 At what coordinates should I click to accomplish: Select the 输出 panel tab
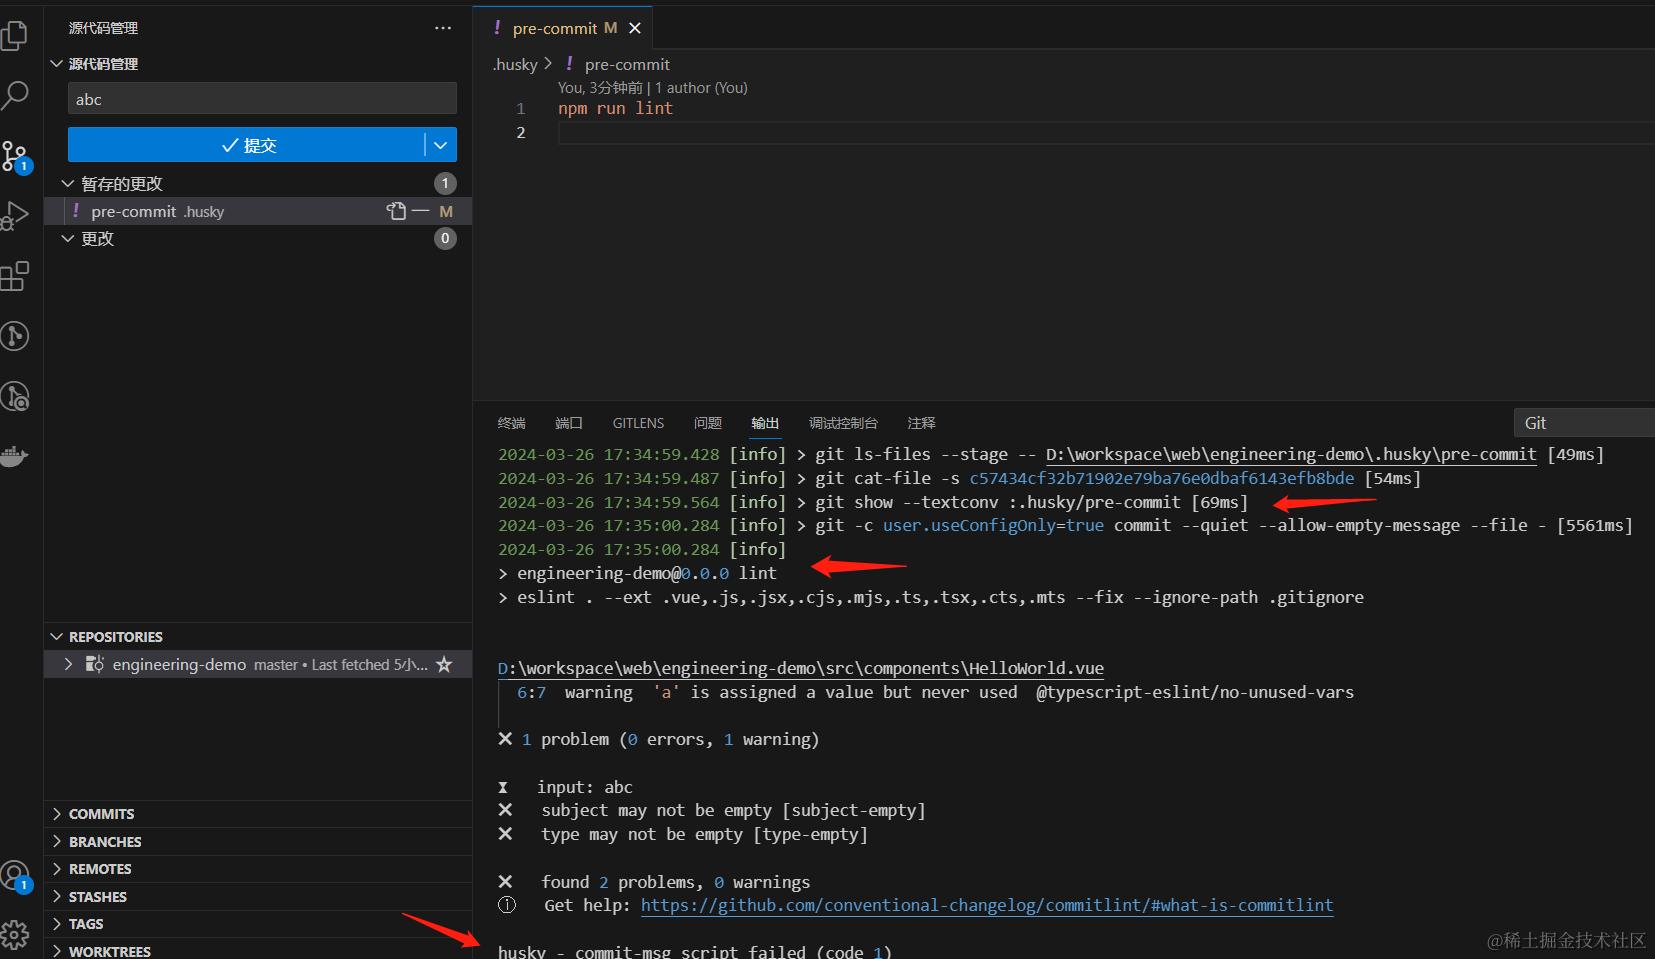(765, 423)
